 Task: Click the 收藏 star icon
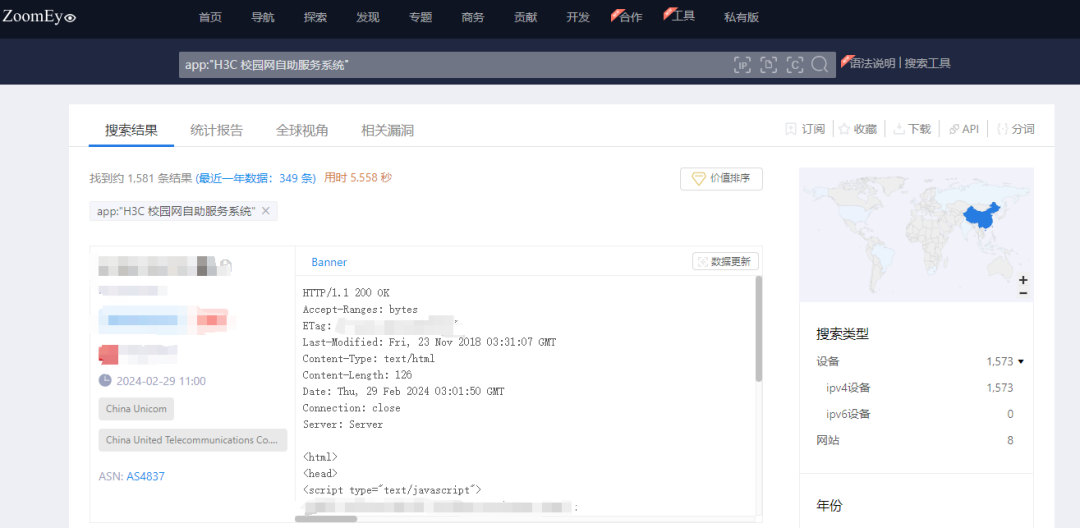tap(844, 129)
